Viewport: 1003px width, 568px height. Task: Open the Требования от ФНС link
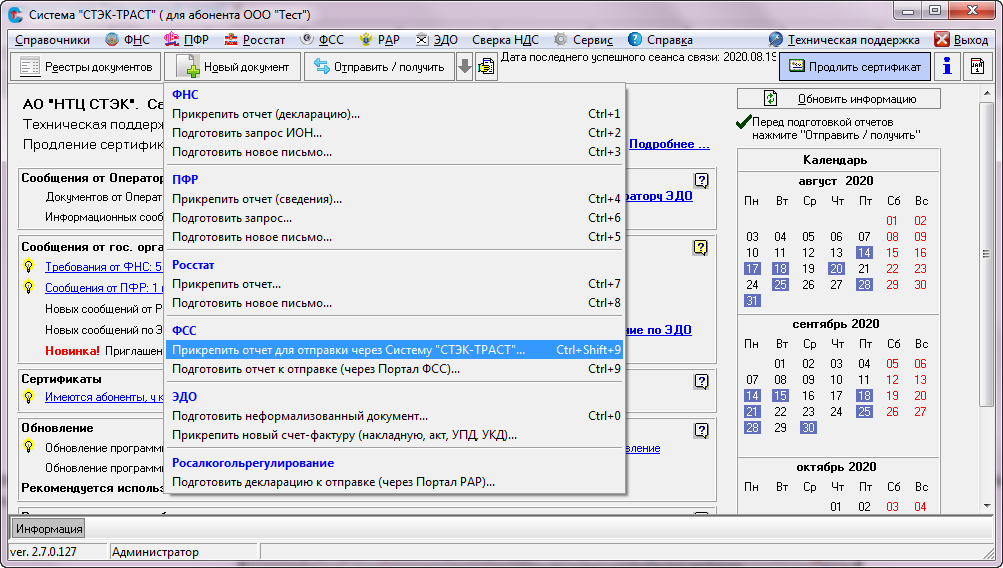point(104,267)
